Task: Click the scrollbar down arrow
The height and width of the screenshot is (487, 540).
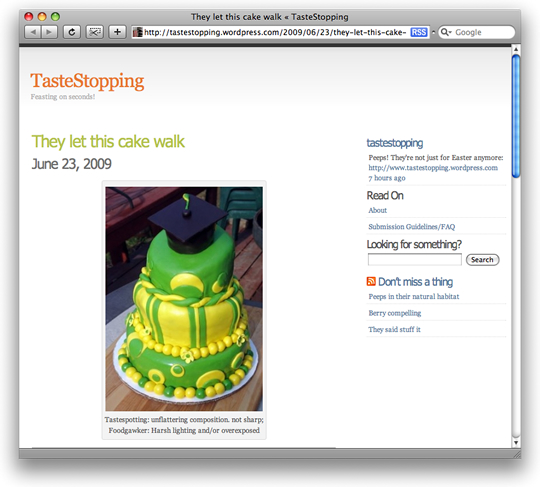Action: [516, 443]
